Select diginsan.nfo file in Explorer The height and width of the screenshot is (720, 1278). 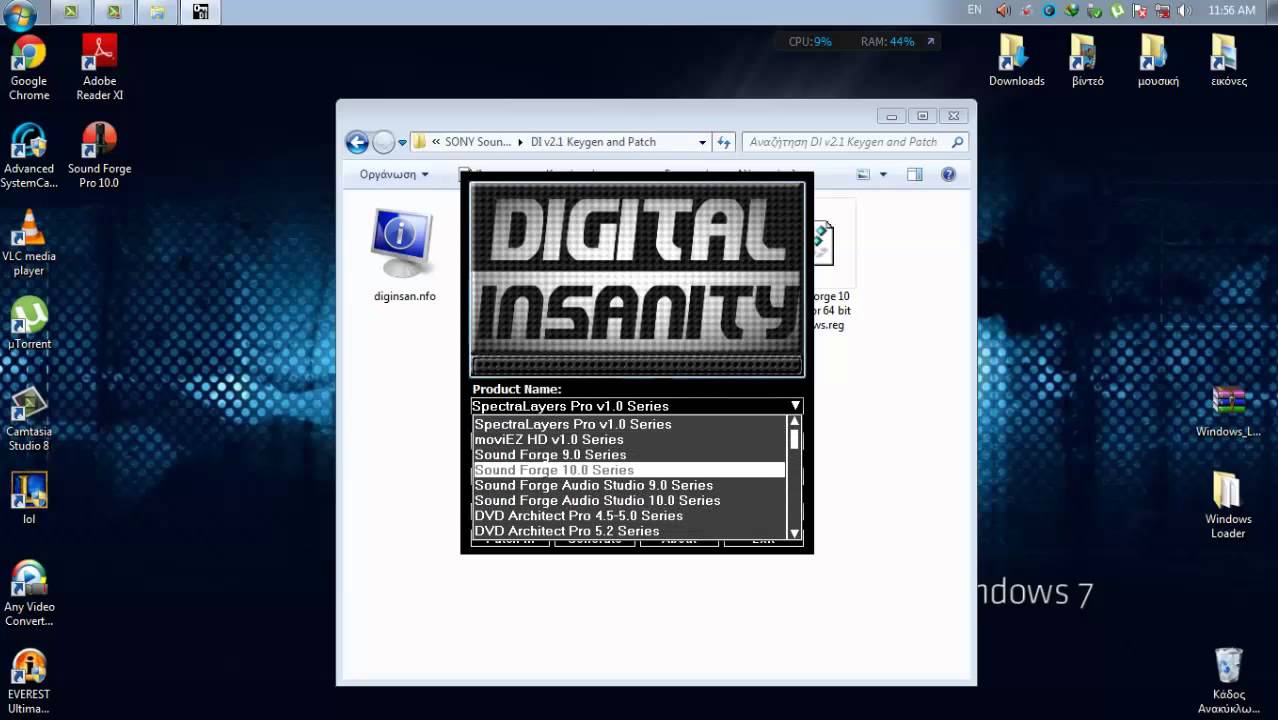click(x=404, y=256)
